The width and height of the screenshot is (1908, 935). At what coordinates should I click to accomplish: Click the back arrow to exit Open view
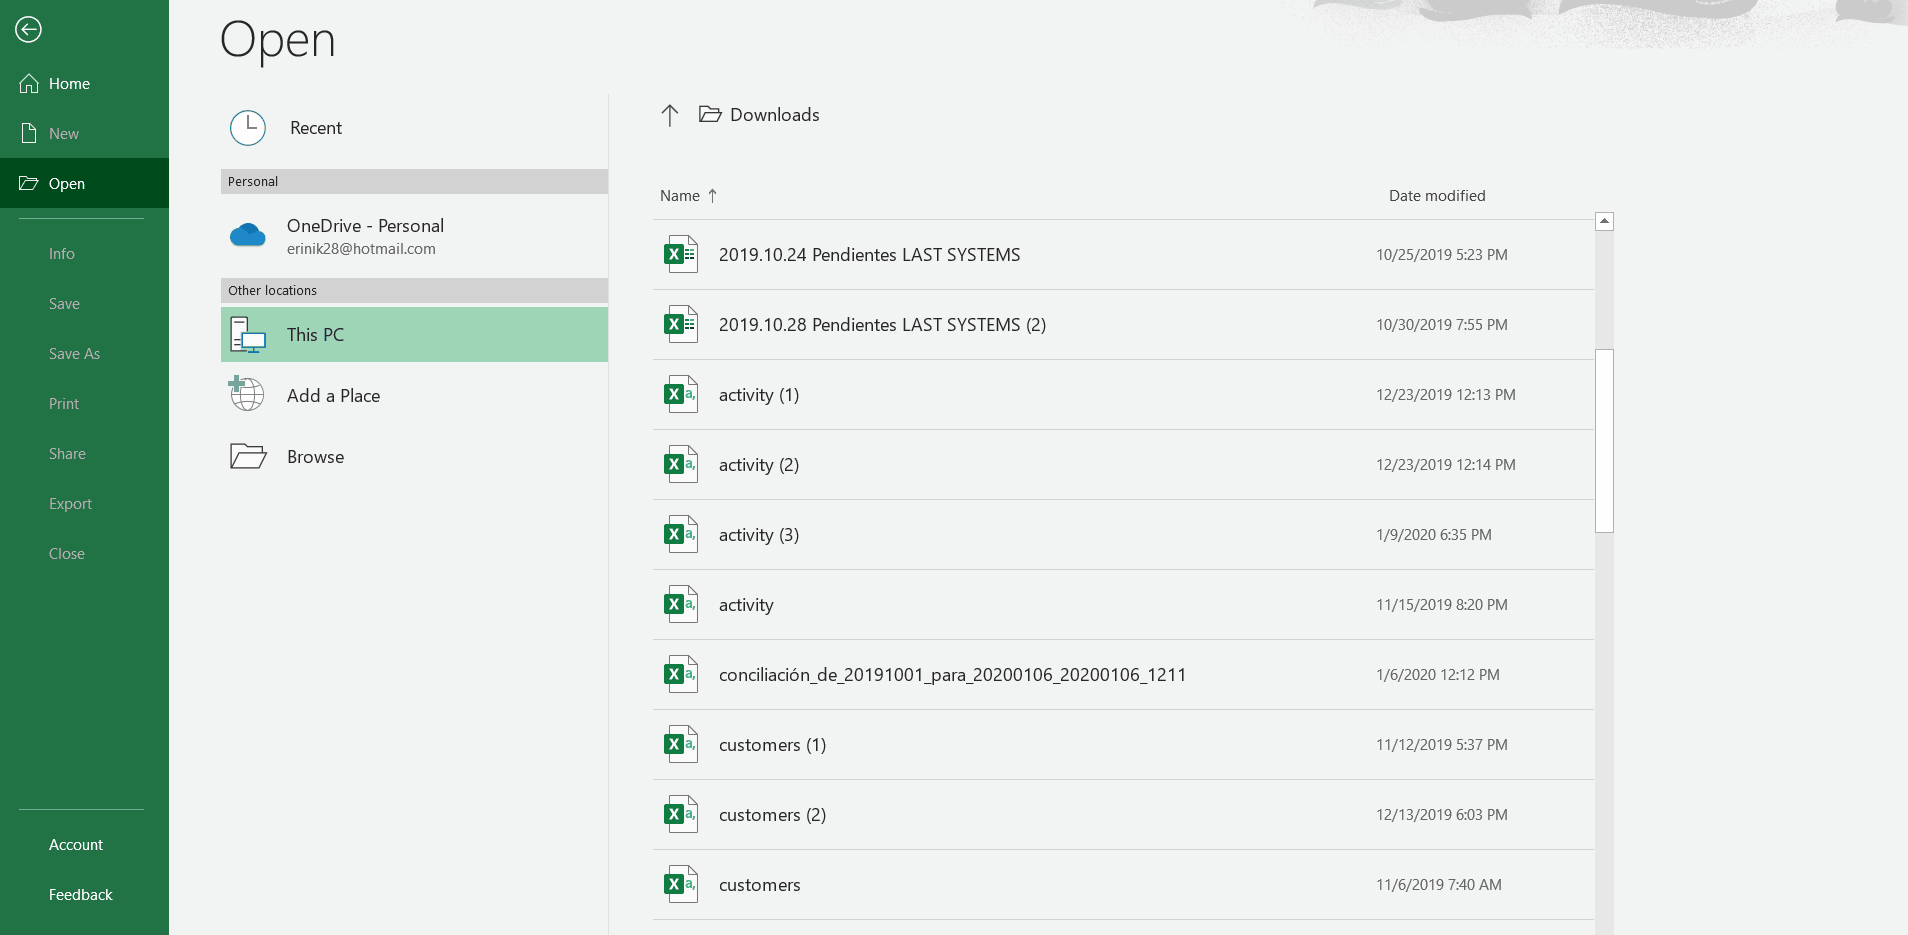(x=29, y=30)
